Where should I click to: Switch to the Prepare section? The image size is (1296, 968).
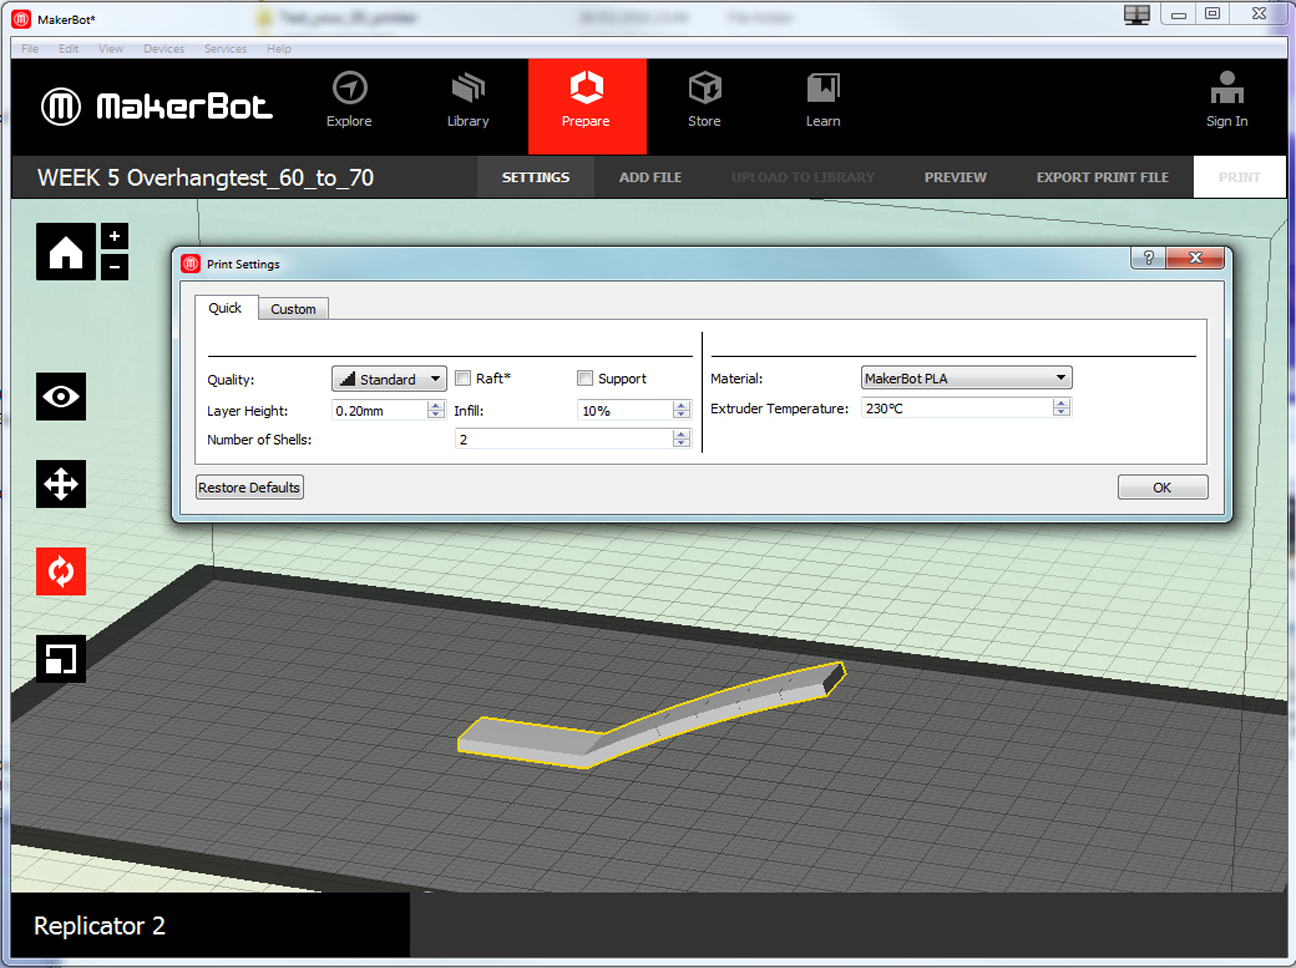(x=587, y=106)
